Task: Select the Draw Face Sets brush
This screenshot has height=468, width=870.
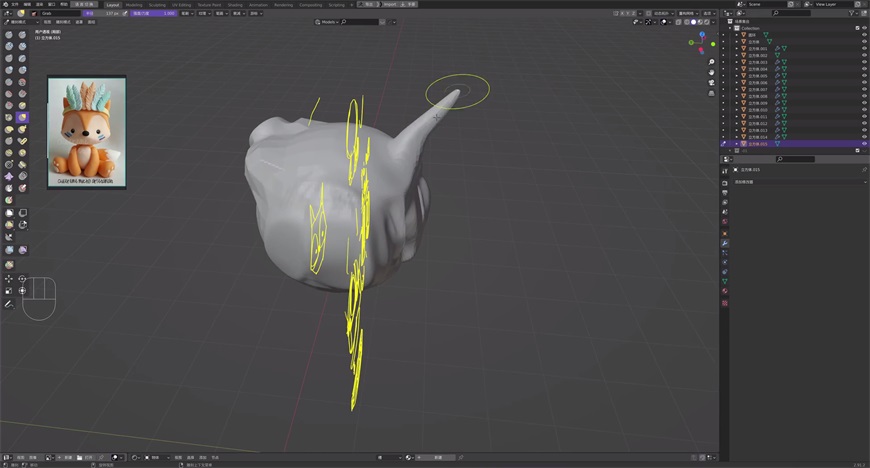Action: pyautogui.click(x=9, y=200)
